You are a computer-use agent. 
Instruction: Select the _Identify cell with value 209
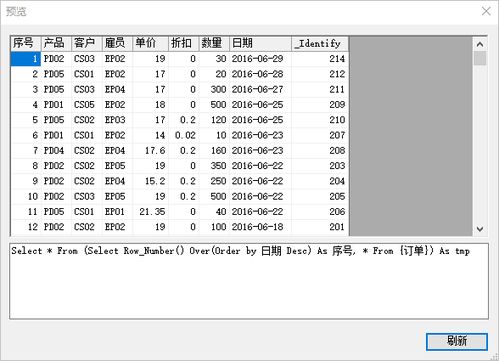[x=320, y=105]
